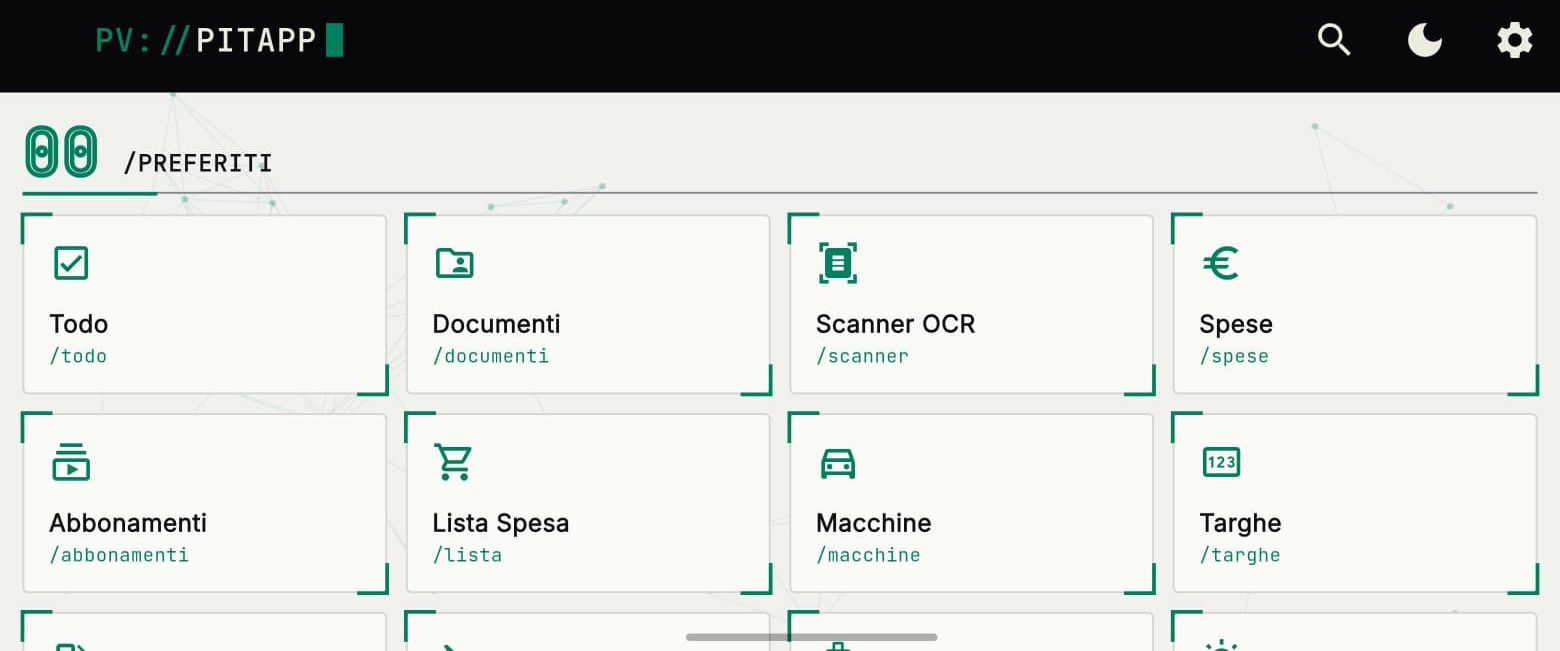
Task: Open the search magnifier icon
Action: (x=1334, y=40)
